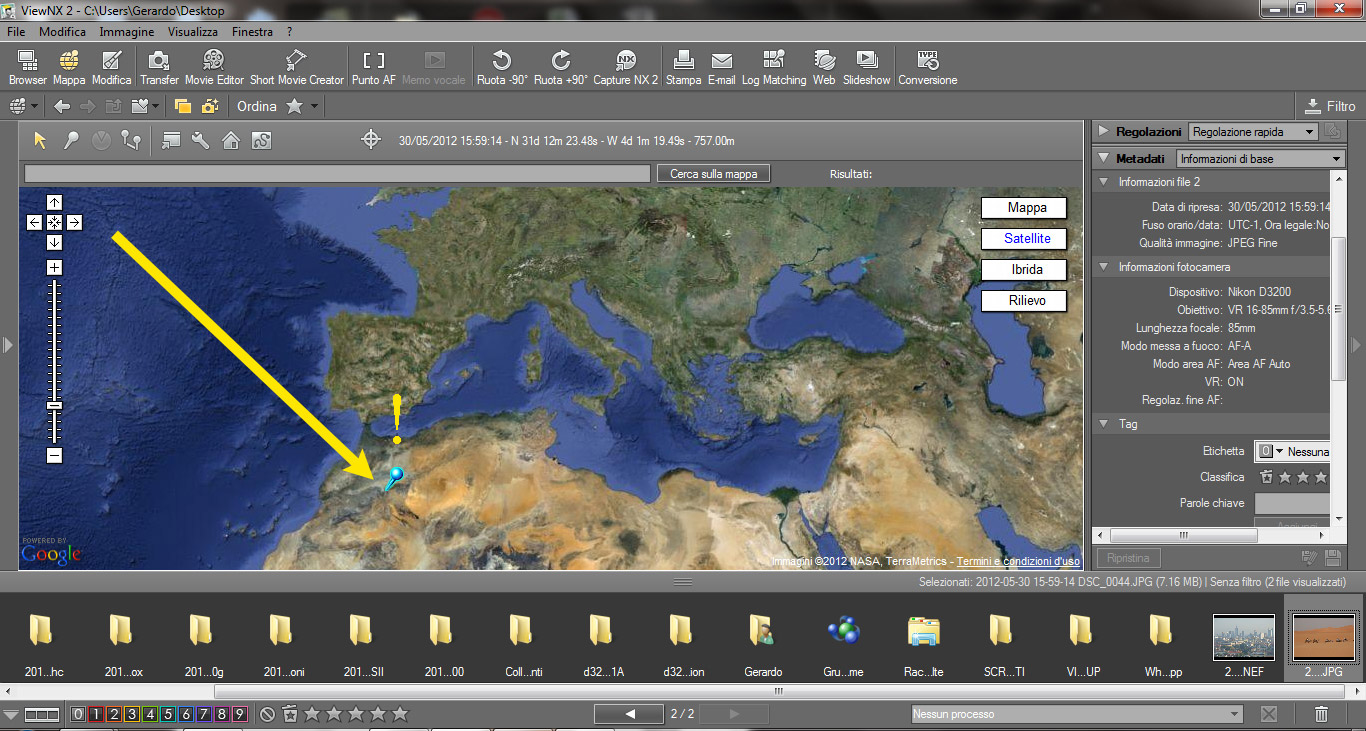Launch Short Movie Creator
This screenshot has height=731, width=1366.
[296, 67]
